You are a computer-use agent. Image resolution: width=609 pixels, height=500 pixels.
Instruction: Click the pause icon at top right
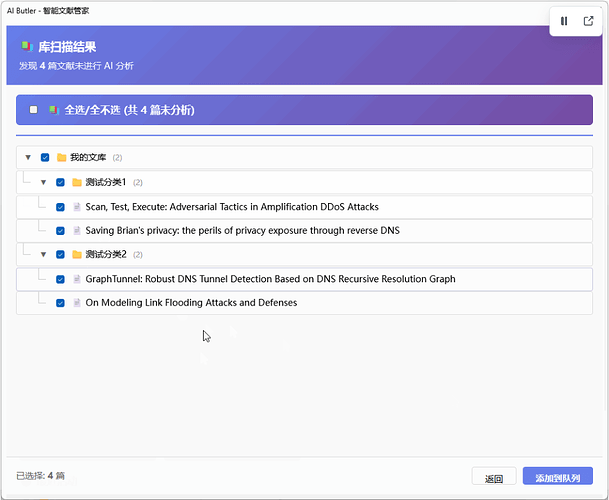pos(564,21)
